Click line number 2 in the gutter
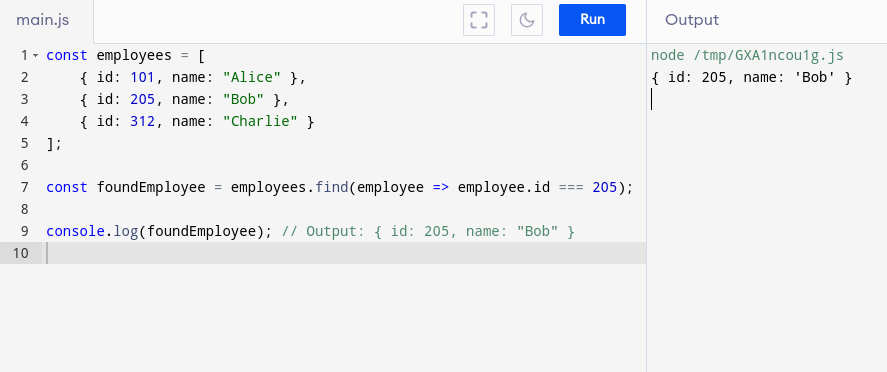 (24, 77)
